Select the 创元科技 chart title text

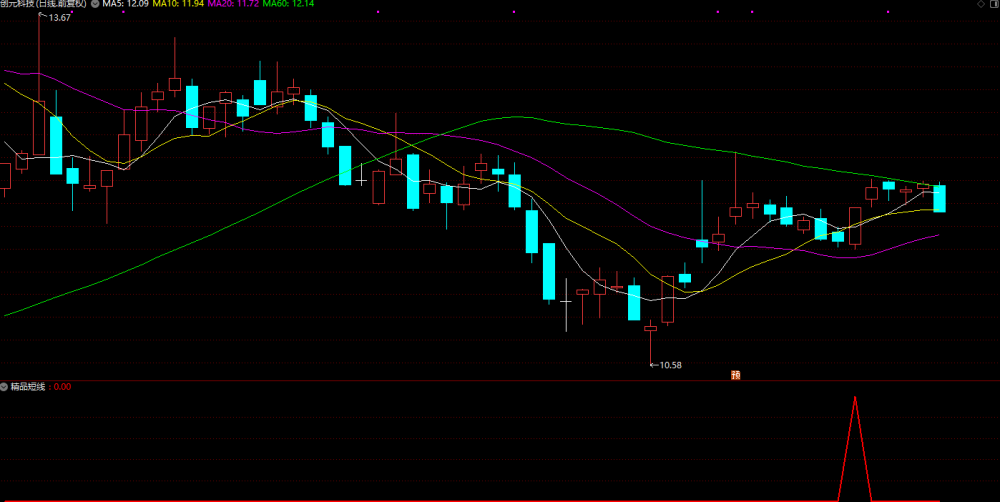click(x=42, y=4)
